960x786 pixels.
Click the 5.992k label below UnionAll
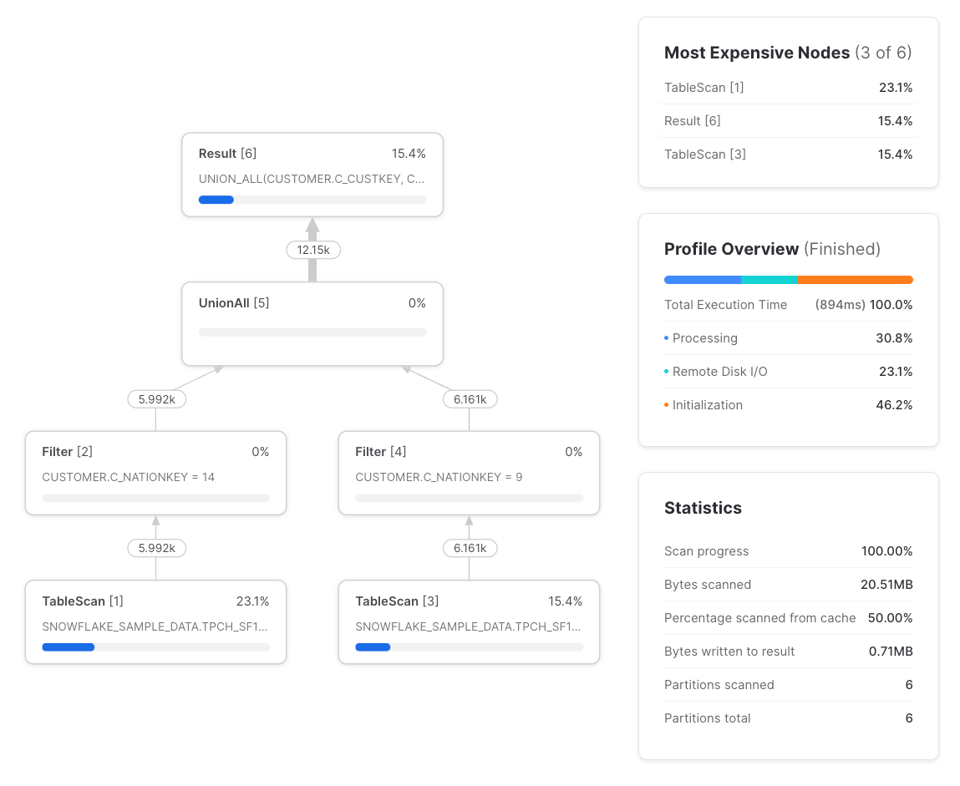pyautogui.click(x=157, y=399)
